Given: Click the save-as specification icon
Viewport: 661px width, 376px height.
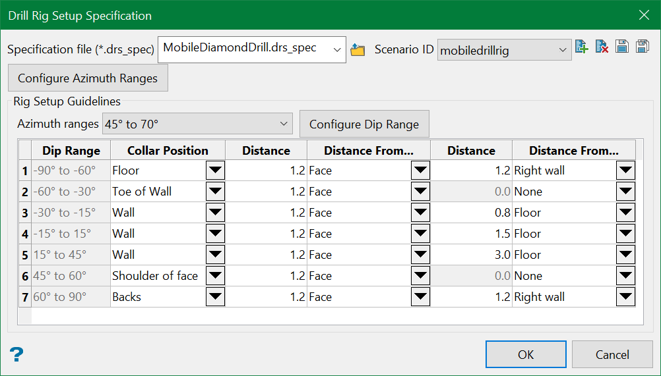Looking at the screenshot, I should [642, 46].
